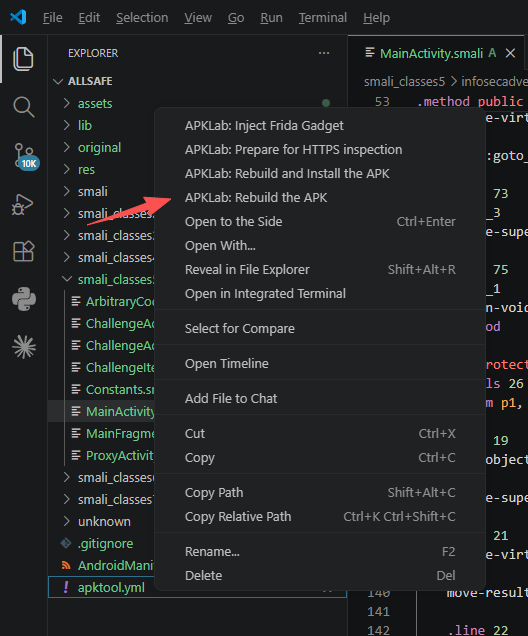
Task: Click line number 142 in the gutter
Action: pos(378,630)
